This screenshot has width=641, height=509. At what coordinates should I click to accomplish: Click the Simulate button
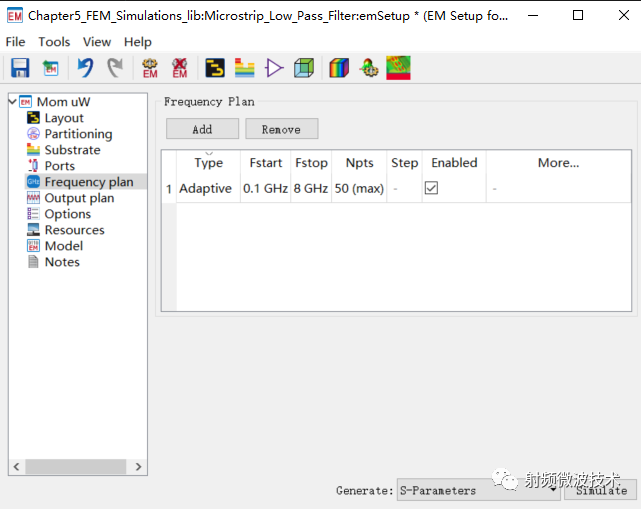(601, 490)
